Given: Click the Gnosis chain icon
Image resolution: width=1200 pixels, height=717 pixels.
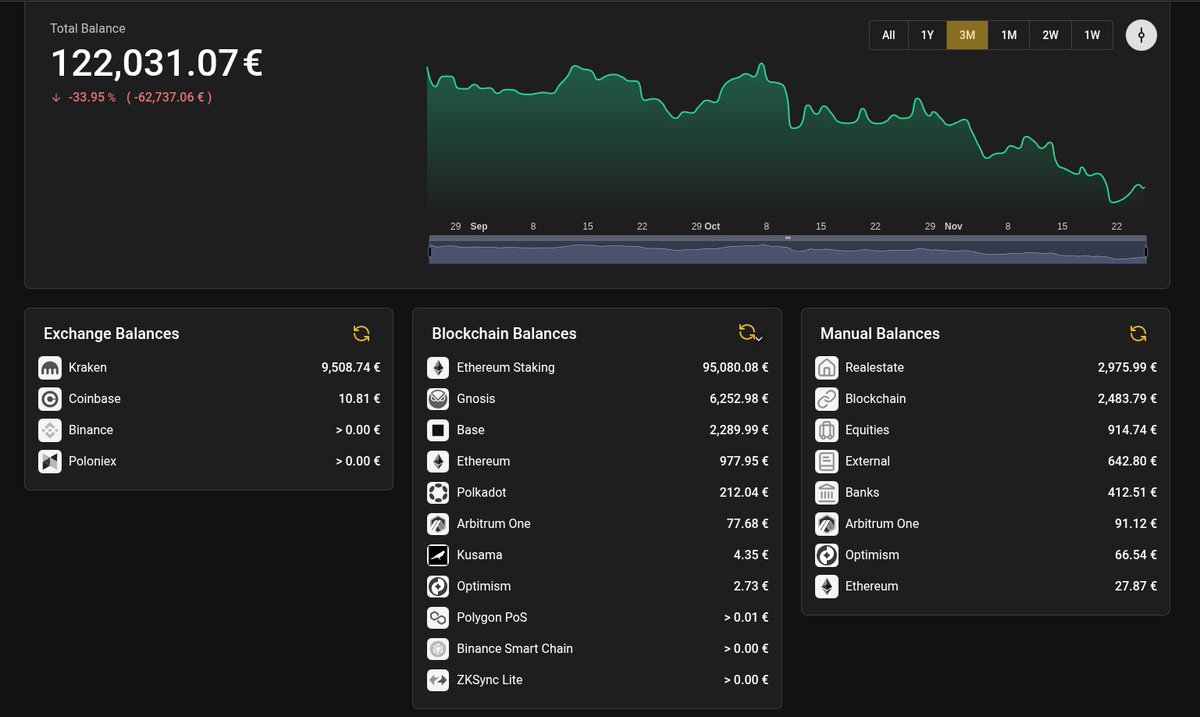Looking at the screenshot, I should [x=438, y=399].
